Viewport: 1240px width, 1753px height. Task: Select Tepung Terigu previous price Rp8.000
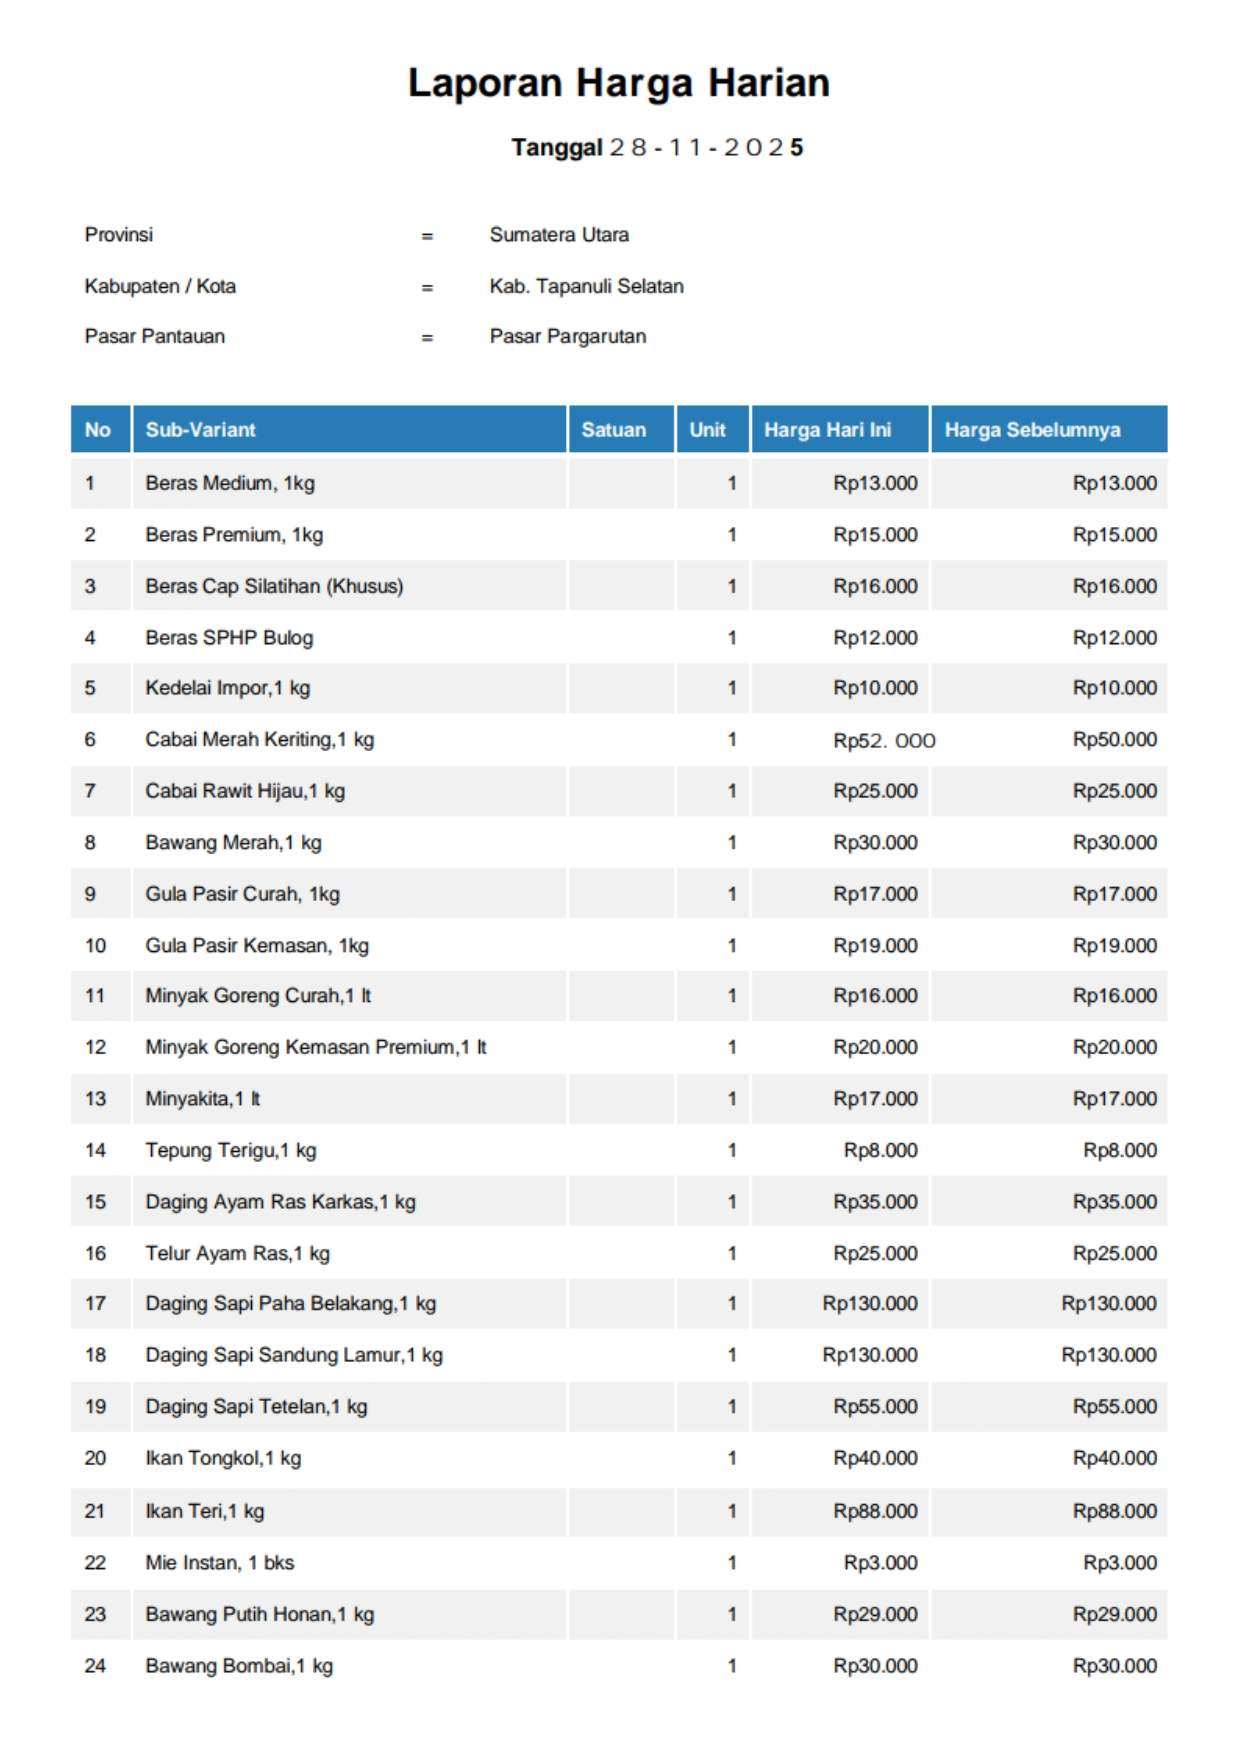tap(1119, 1151)
